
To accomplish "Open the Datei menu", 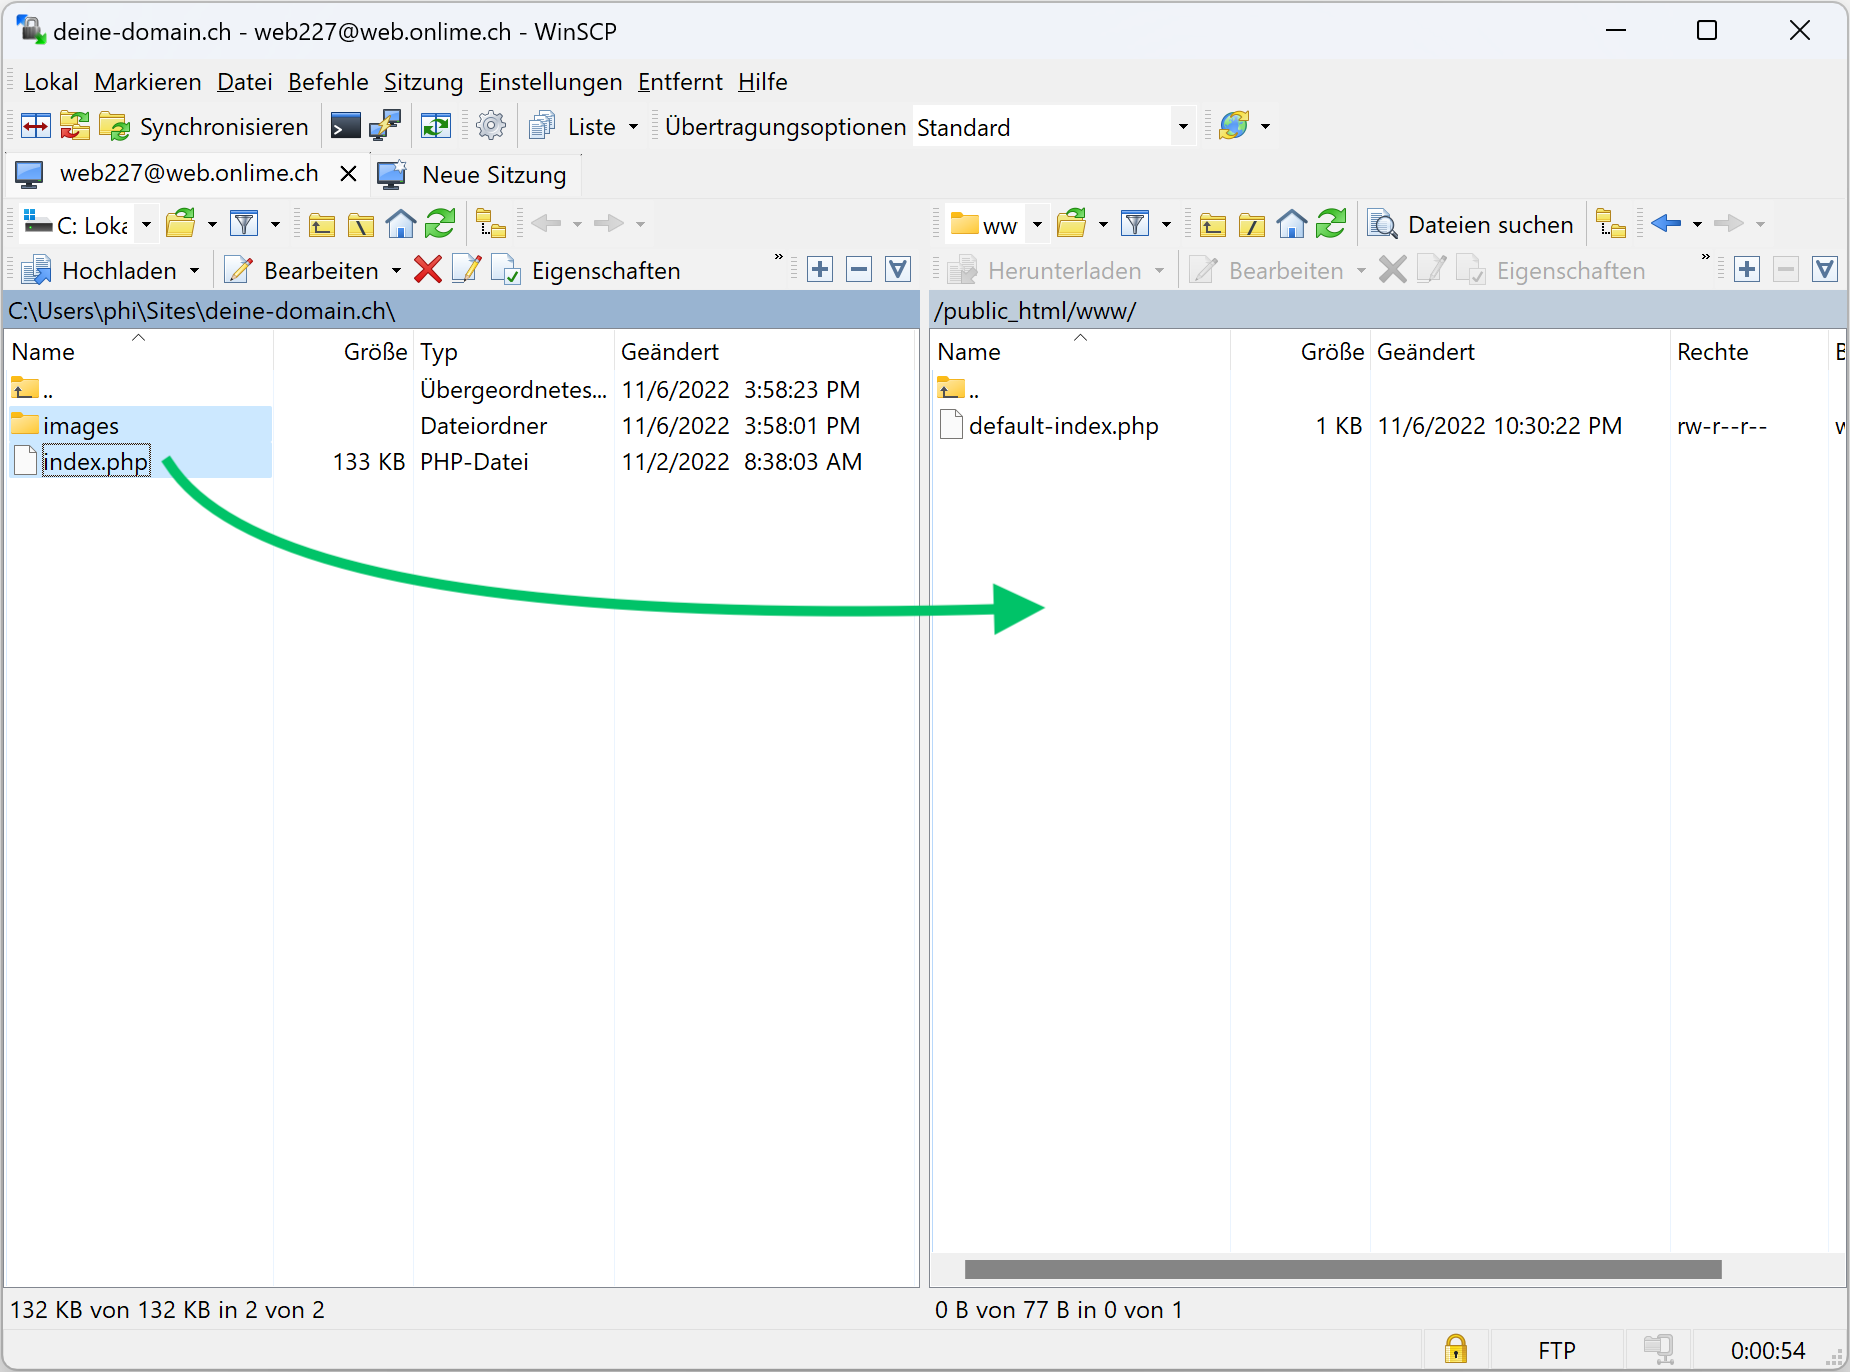I will point(245,82).
